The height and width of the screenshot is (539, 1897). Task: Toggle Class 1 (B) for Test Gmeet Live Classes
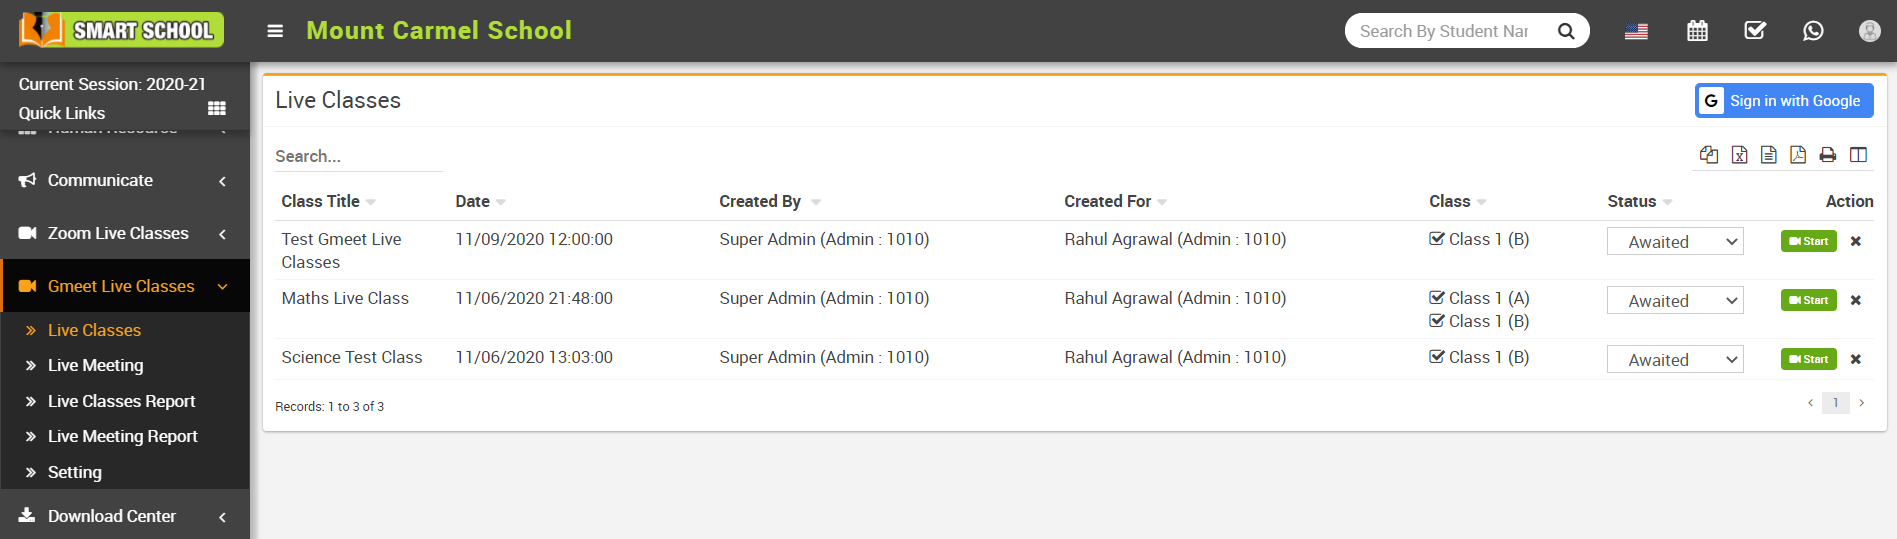coord(1437,239)
